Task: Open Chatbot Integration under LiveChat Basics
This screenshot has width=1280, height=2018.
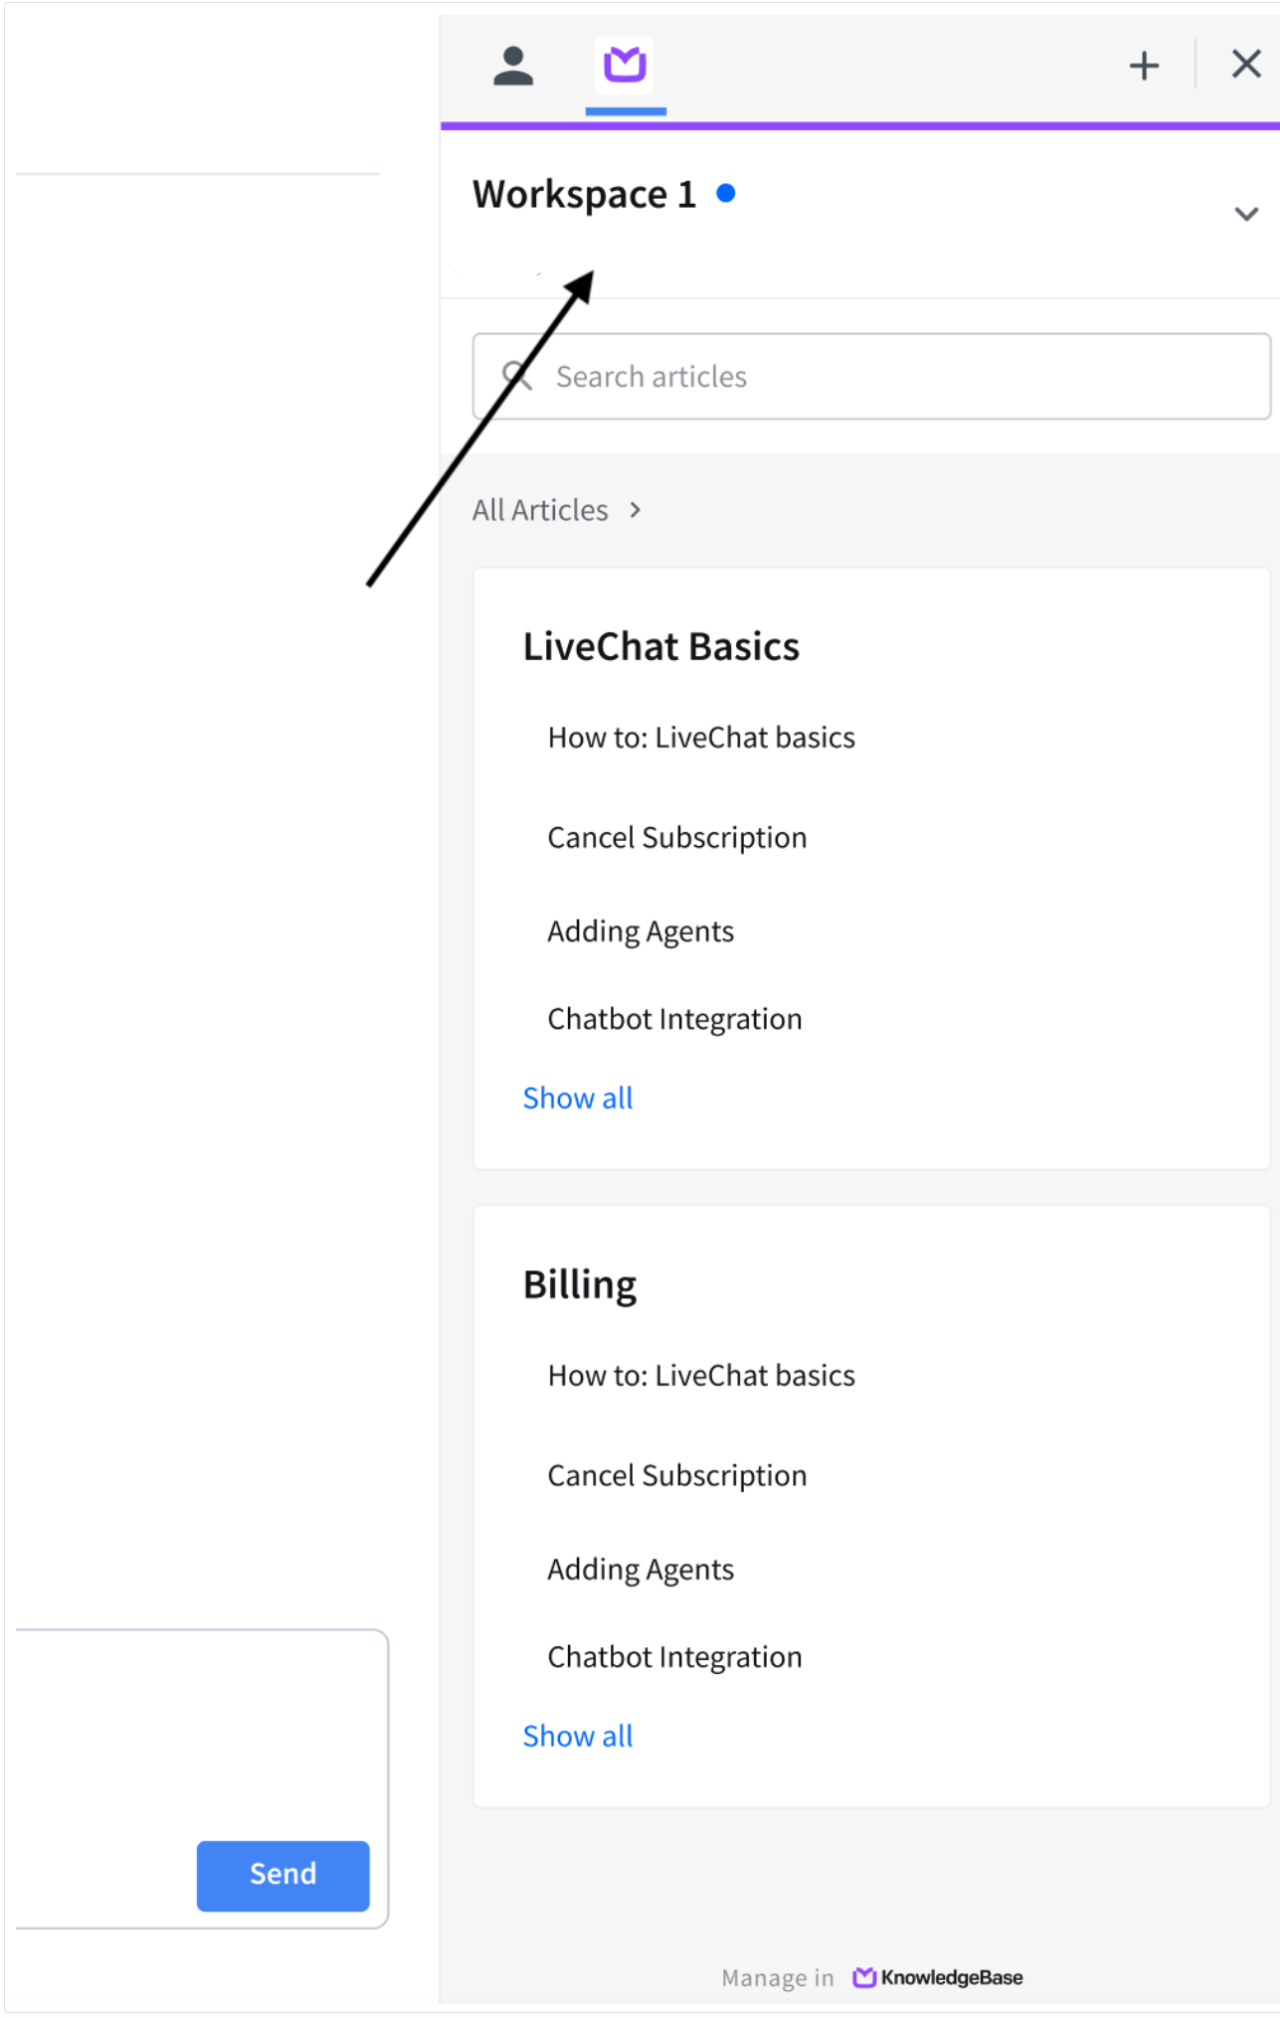Action: (675, 1019)
